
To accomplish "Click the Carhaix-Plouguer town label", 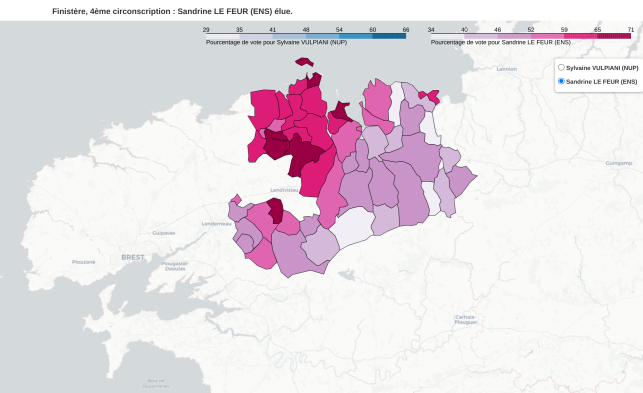I will (465, 320).
